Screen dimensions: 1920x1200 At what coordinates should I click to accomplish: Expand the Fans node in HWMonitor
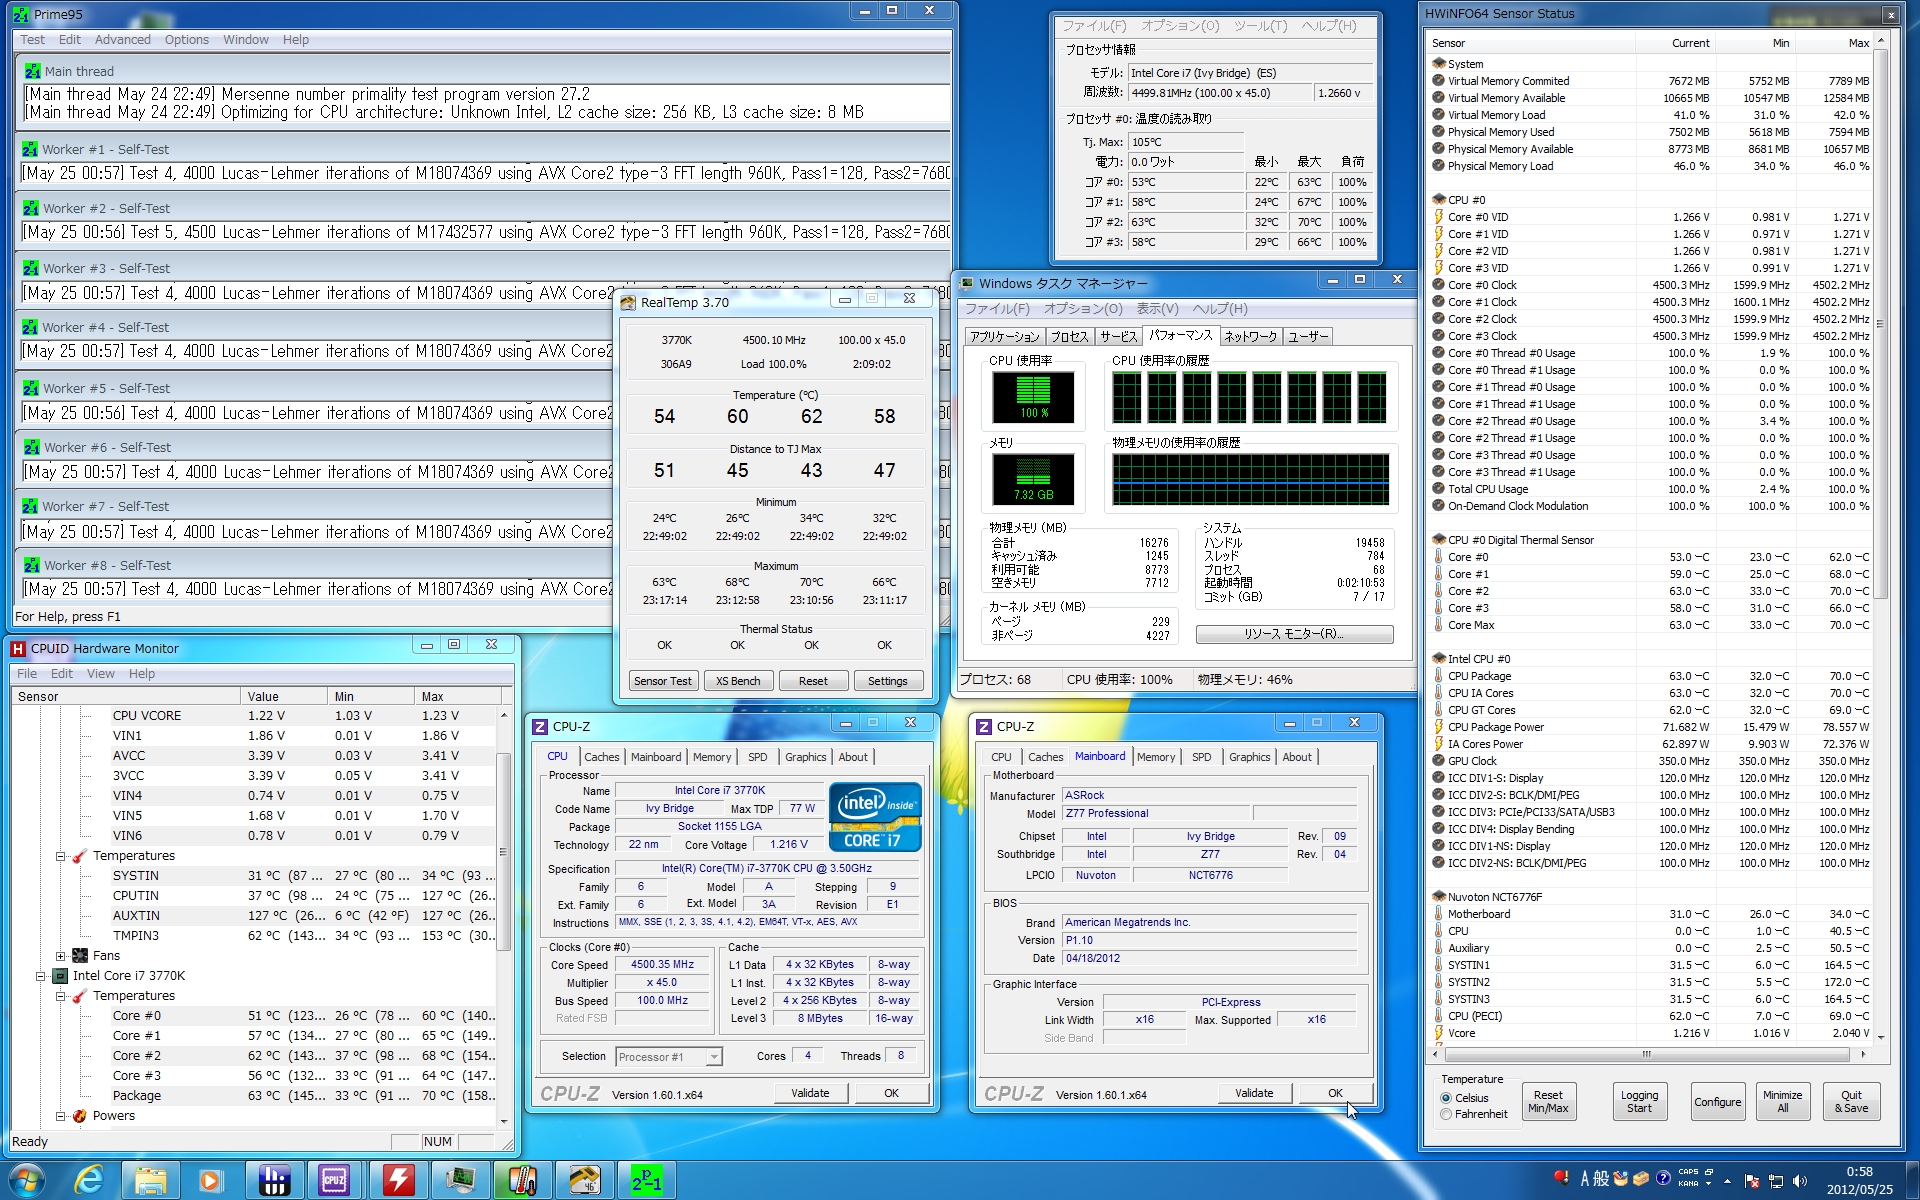pos(60,956)
